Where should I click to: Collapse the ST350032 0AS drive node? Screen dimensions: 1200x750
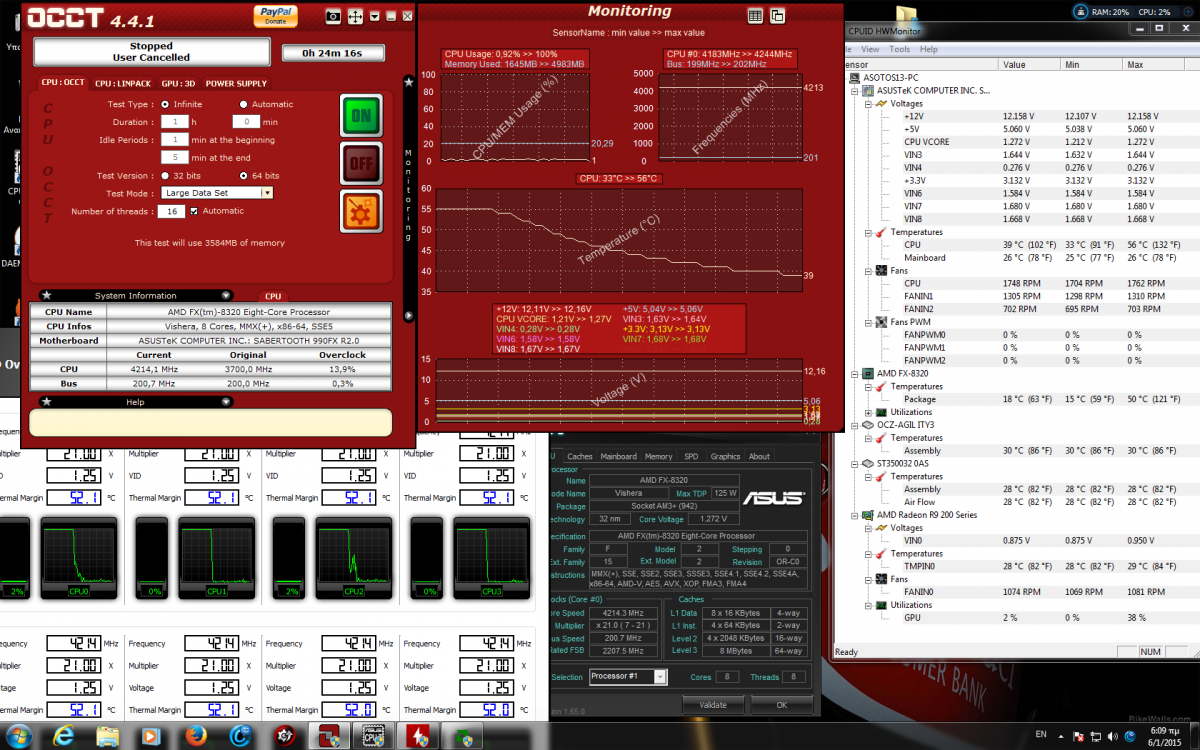pos(855,464)
